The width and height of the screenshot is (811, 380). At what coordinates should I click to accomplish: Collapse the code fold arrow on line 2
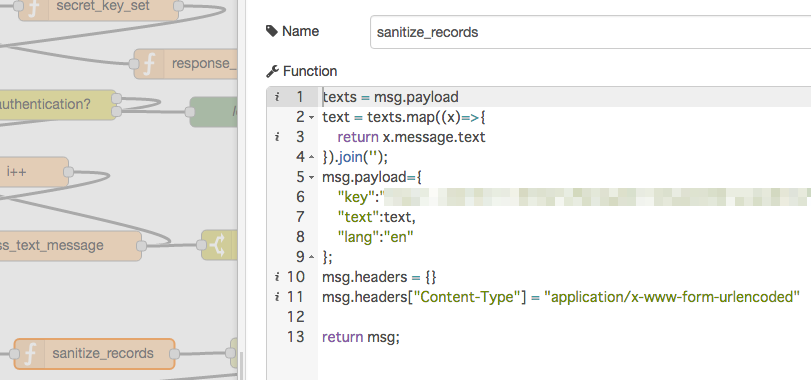pos(311,118)
